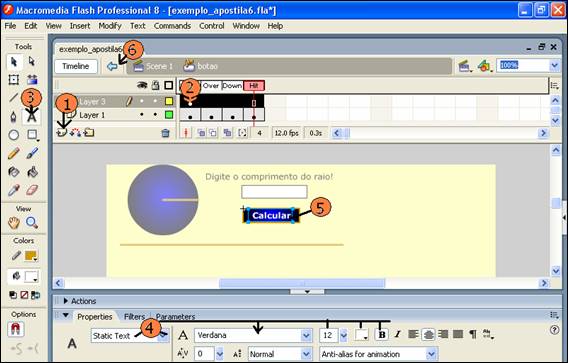Open the fill color swatch
Viewport: 568px width, 363px height.
[31, 277]
